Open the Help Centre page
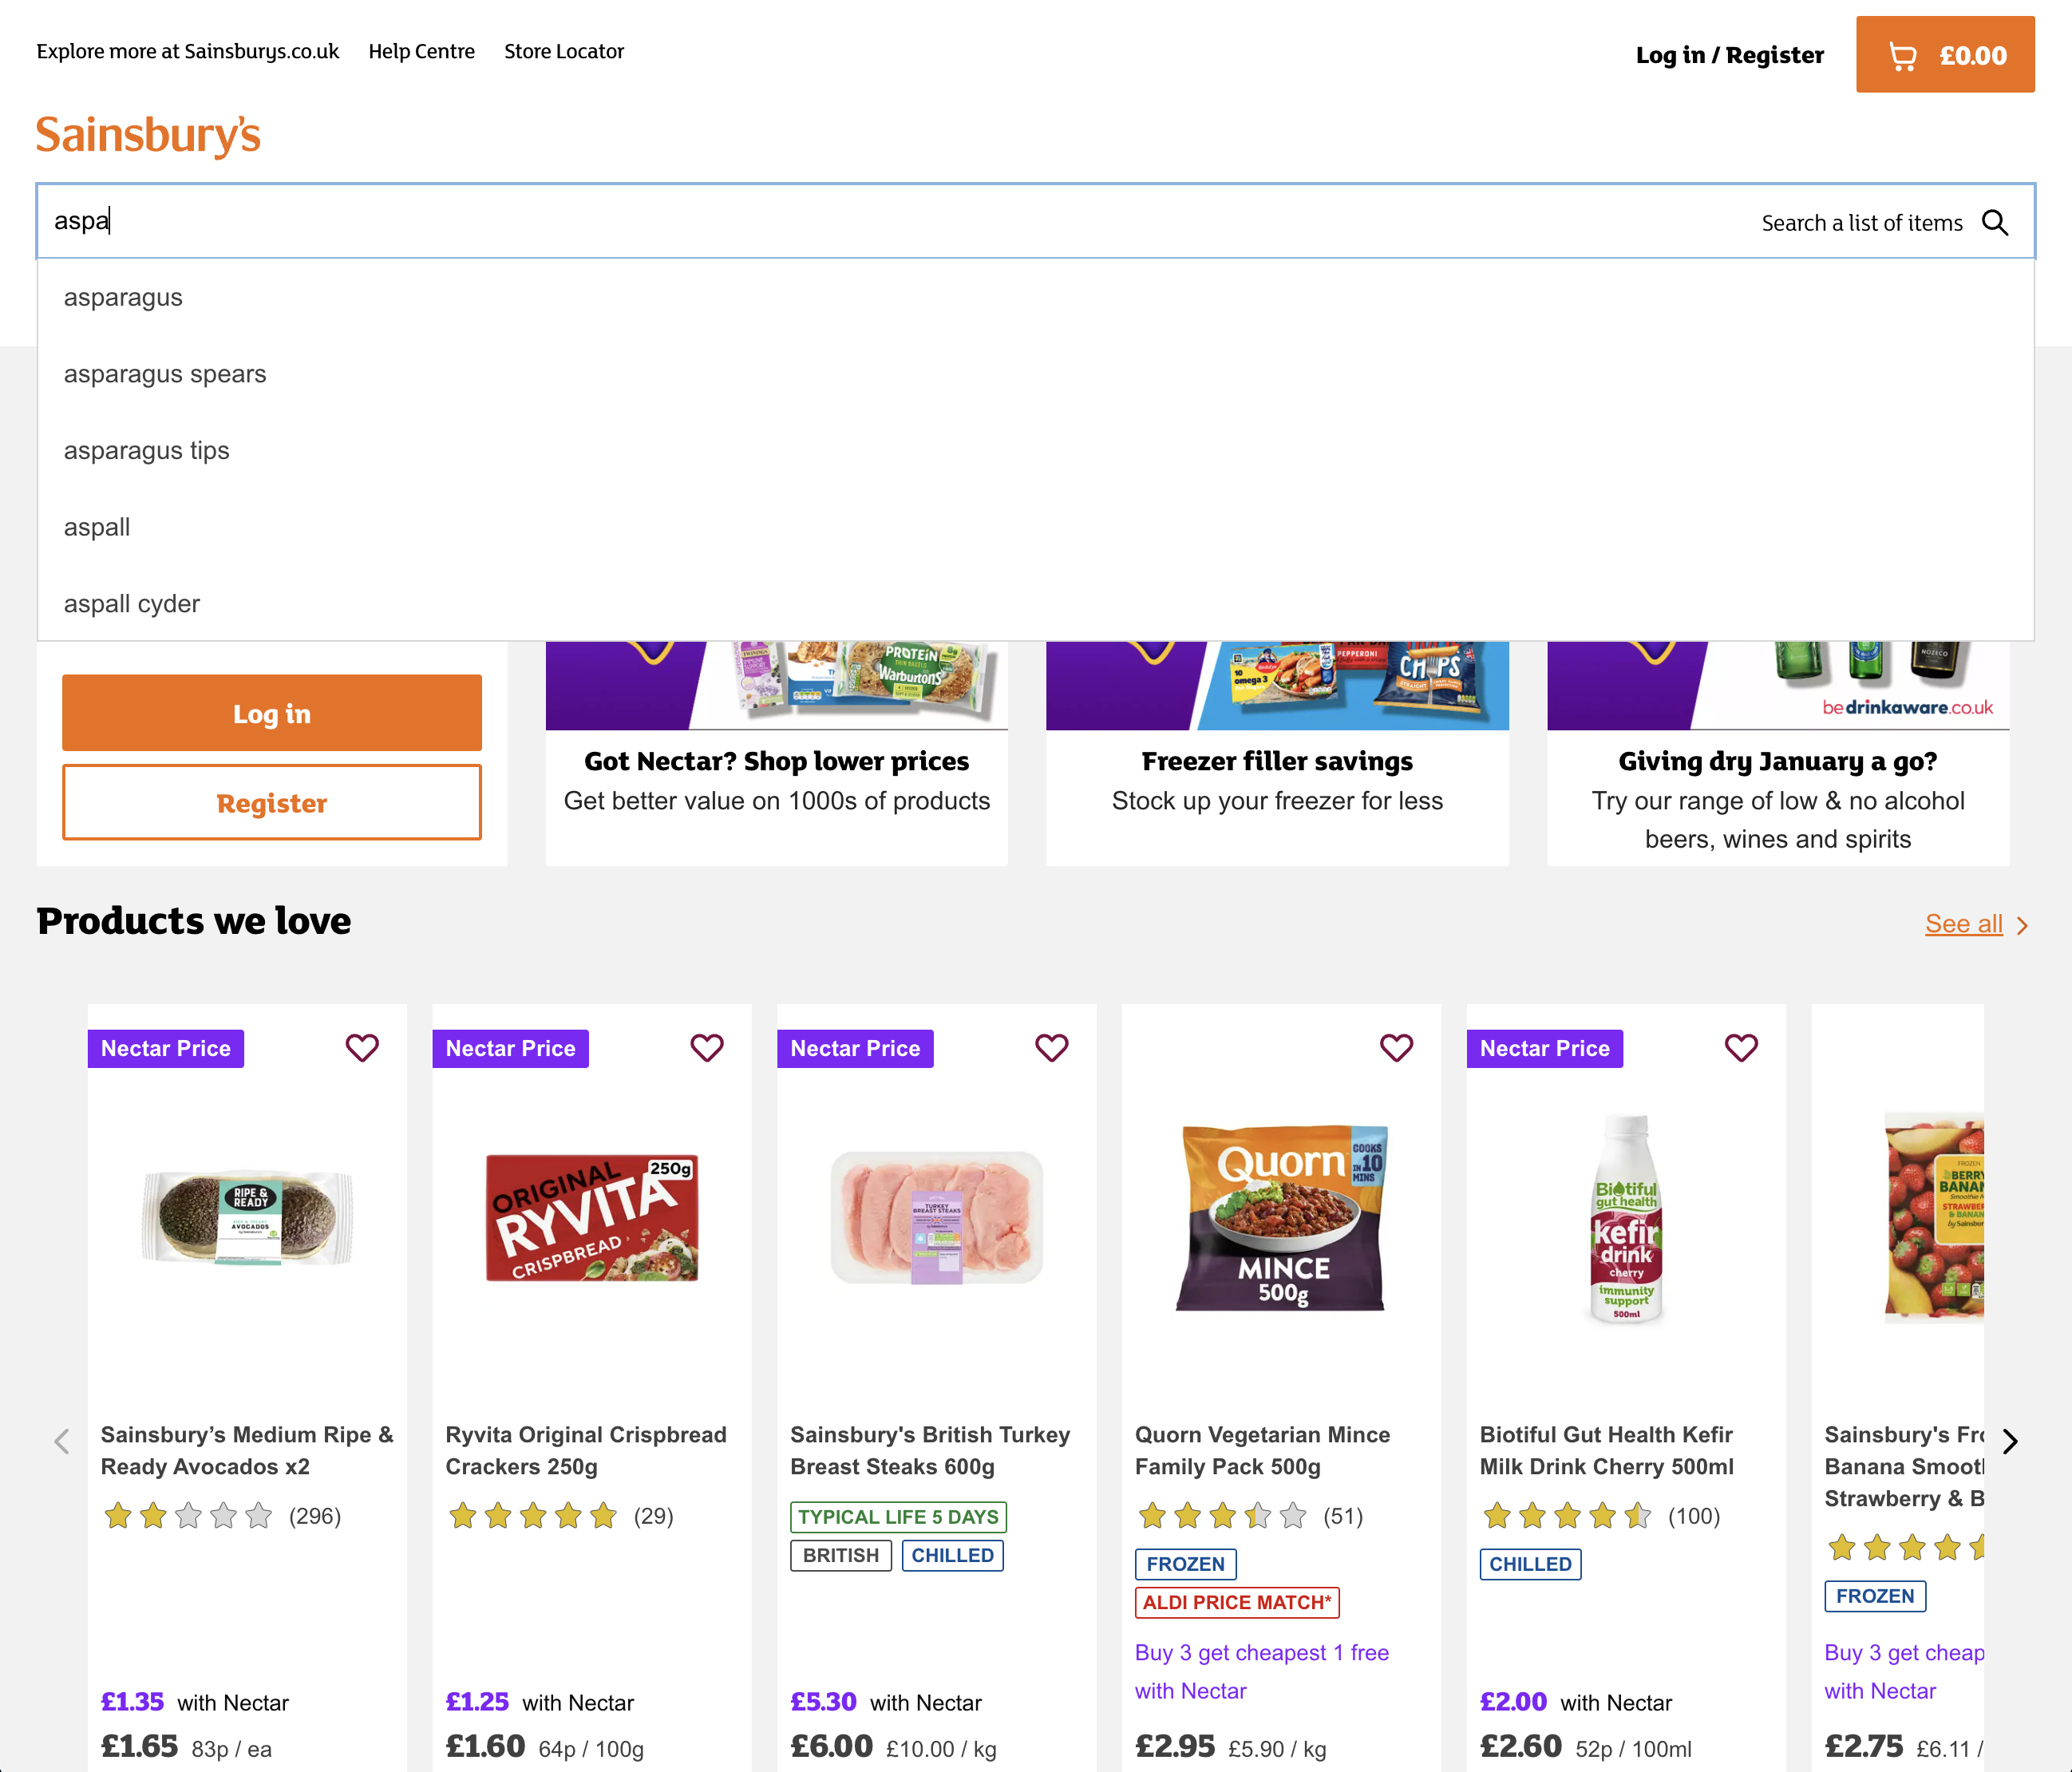Screen dimensions: 2072x1772 pyautogui.click(x=421, y=51)
